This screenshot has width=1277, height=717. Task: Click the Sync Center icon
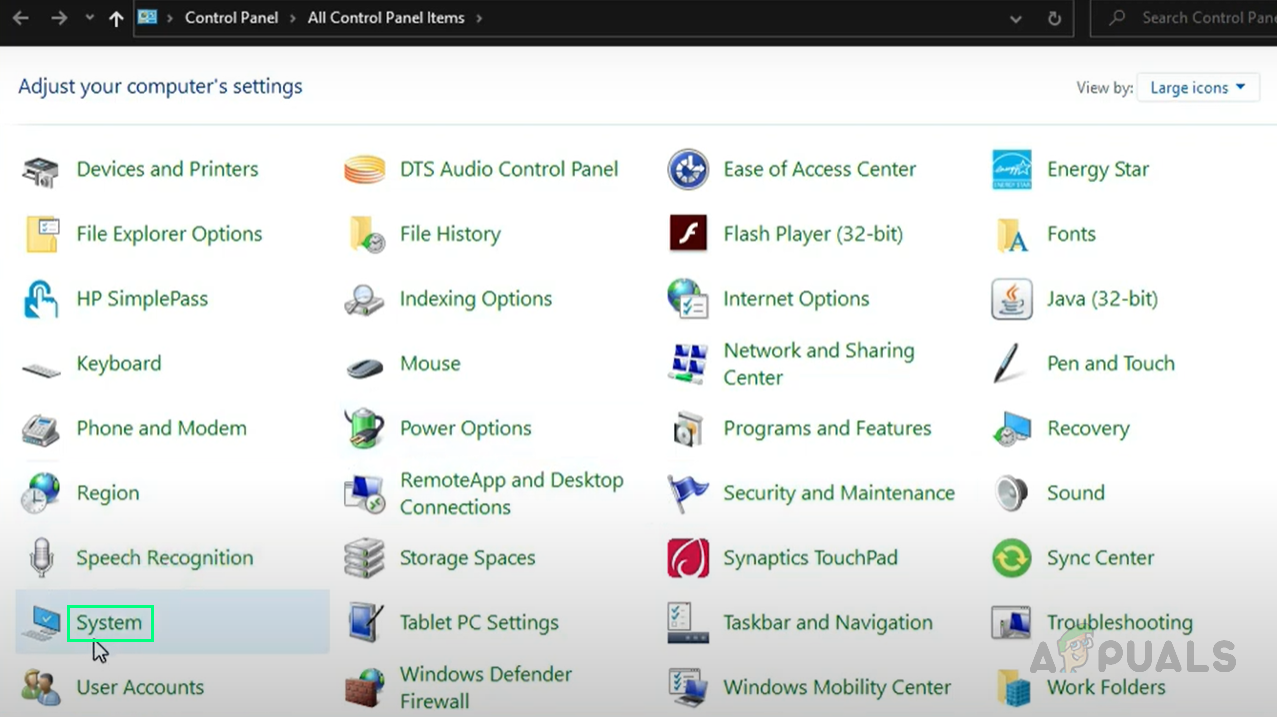pyautogui.click(x=1012, y=558)
